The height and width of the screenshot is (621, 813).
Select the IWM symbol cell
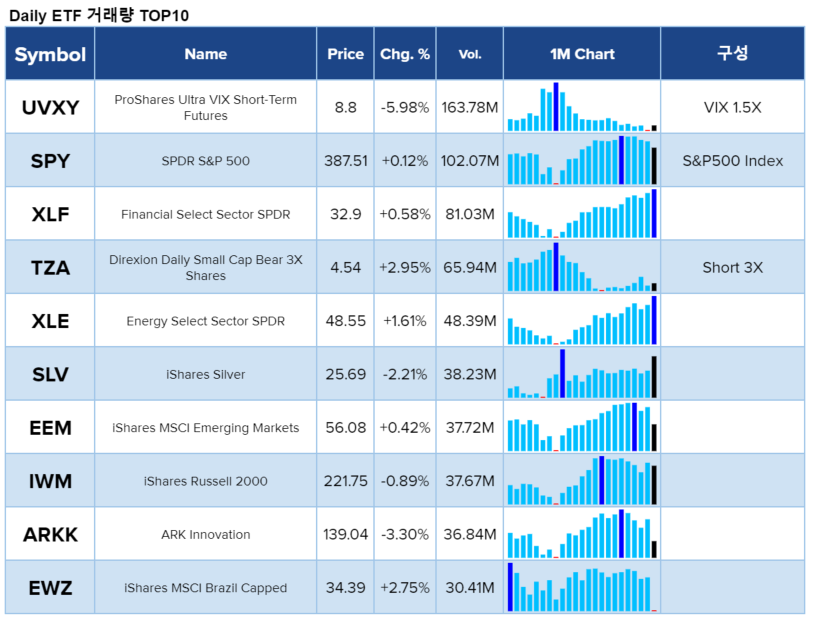(x=50, y=481)
